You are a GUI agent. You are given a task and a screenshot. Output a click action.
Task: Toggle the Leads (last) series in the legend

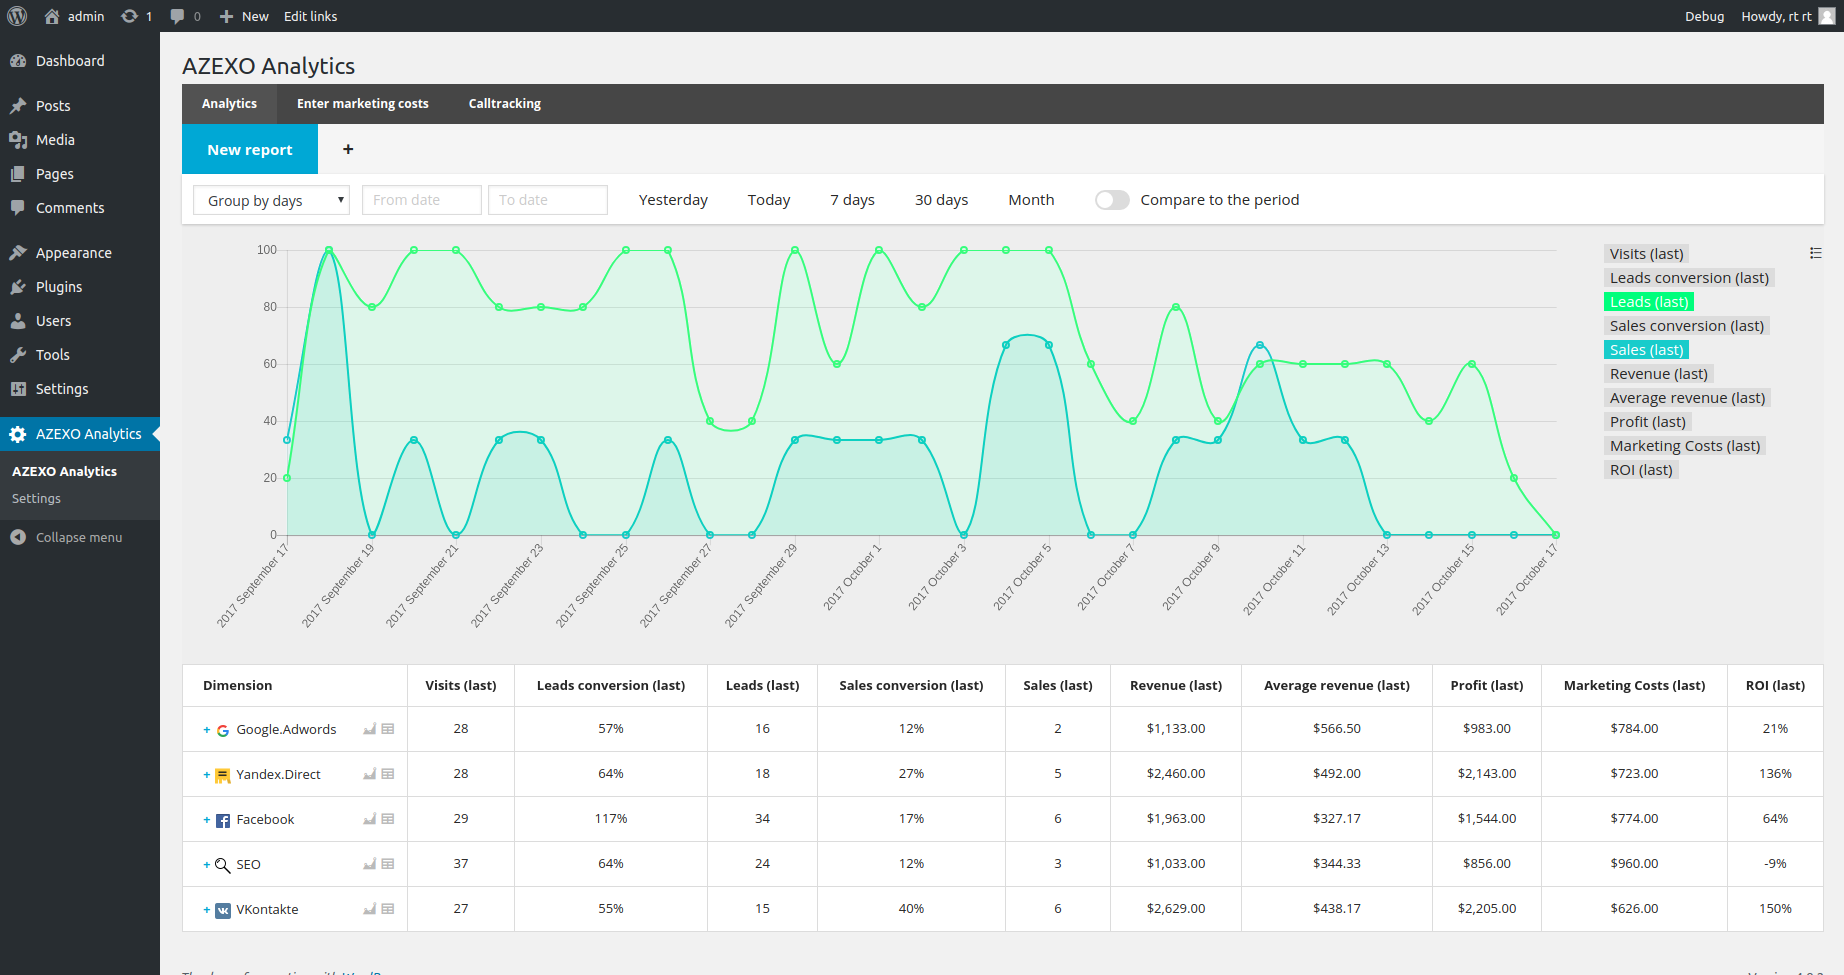1648,302
